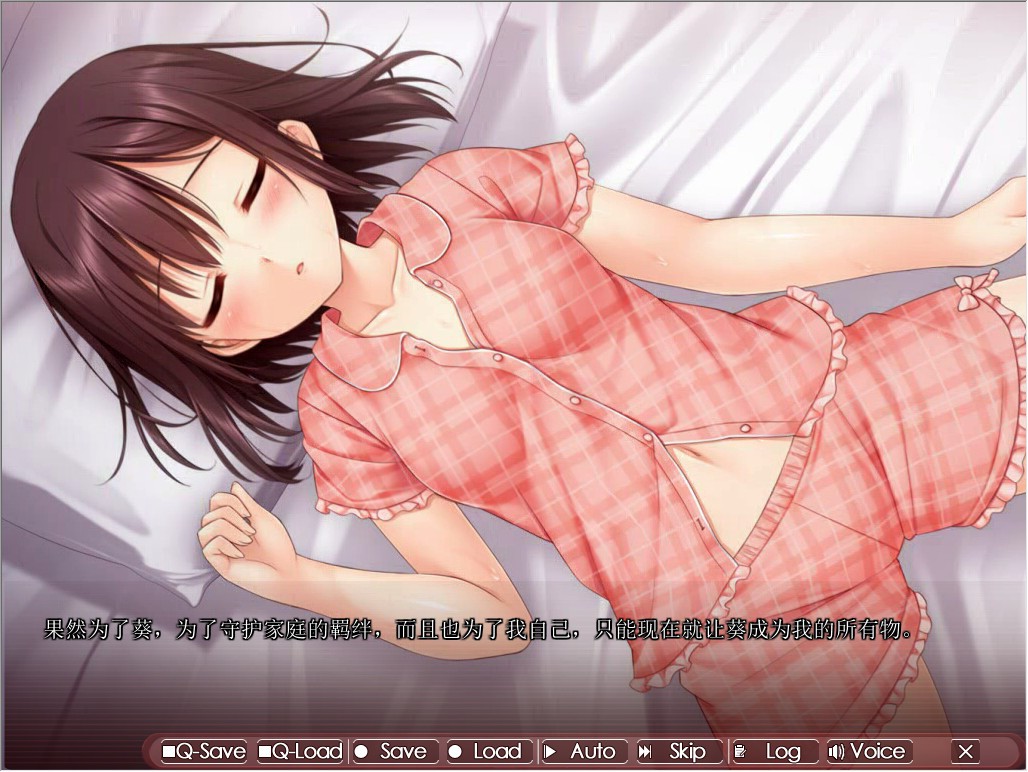Open the backlog with the Log button
Viewport: 1028px width, 772px height.
point(775,752)
